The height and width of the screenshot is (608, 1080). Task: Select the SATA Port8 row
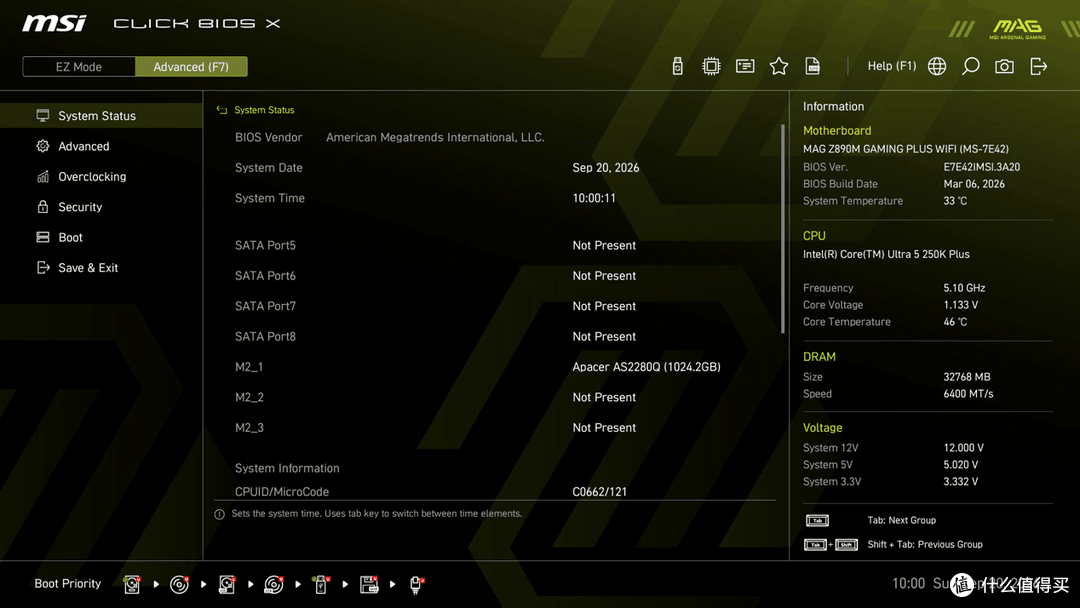click(496, 336)
